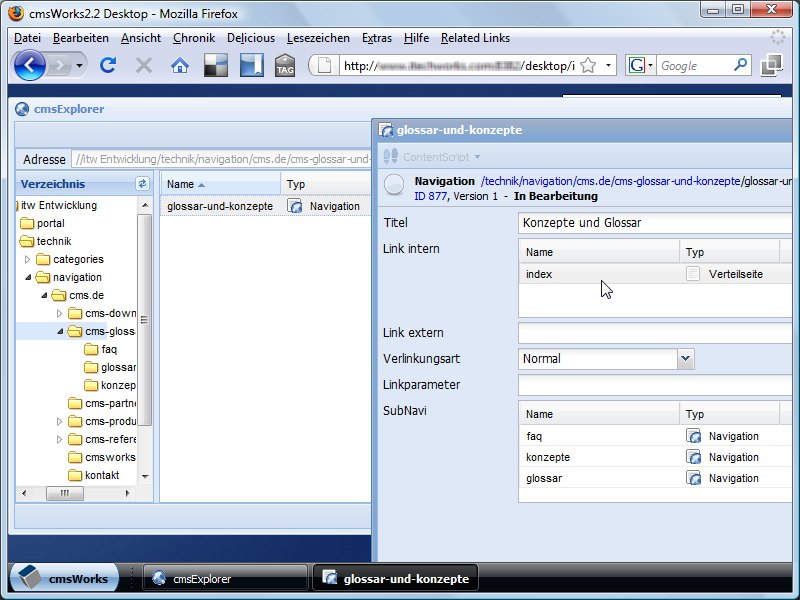Expand the categories folder

pyautogui.click(x=28, y=260)
